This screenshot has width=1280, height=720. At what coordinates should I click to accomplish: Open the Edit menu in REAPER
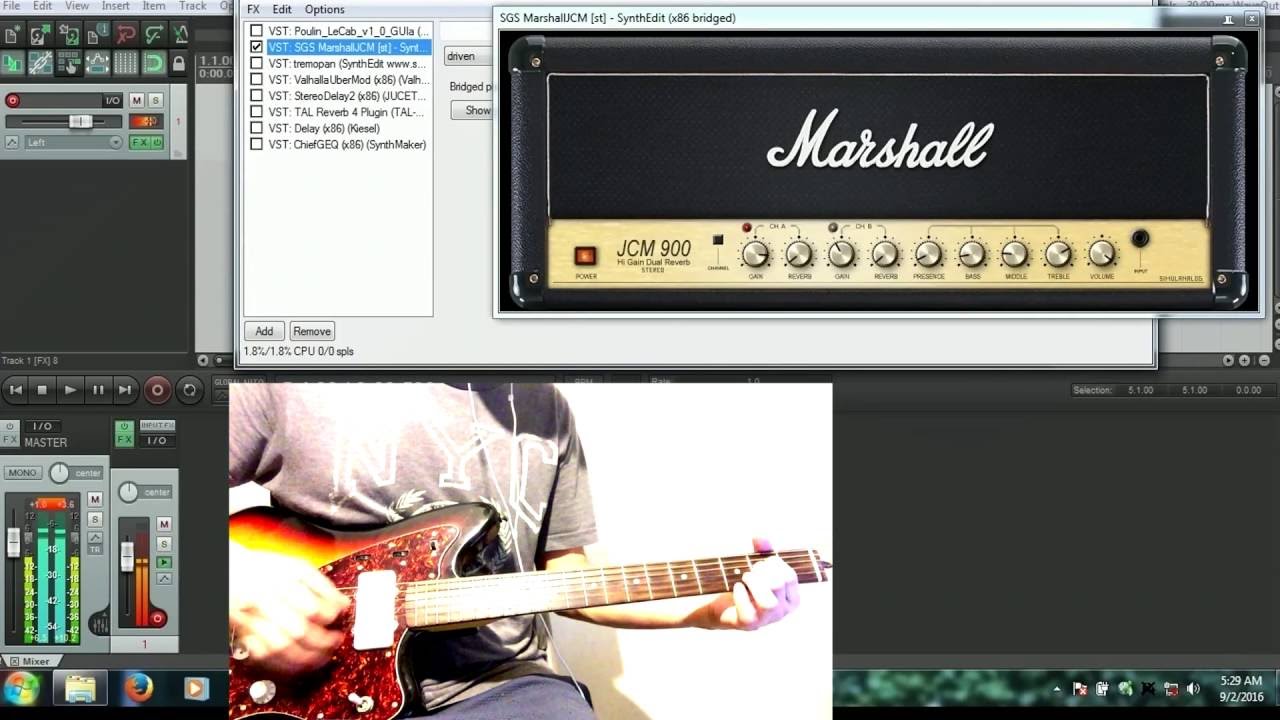[x=42, y=6]
